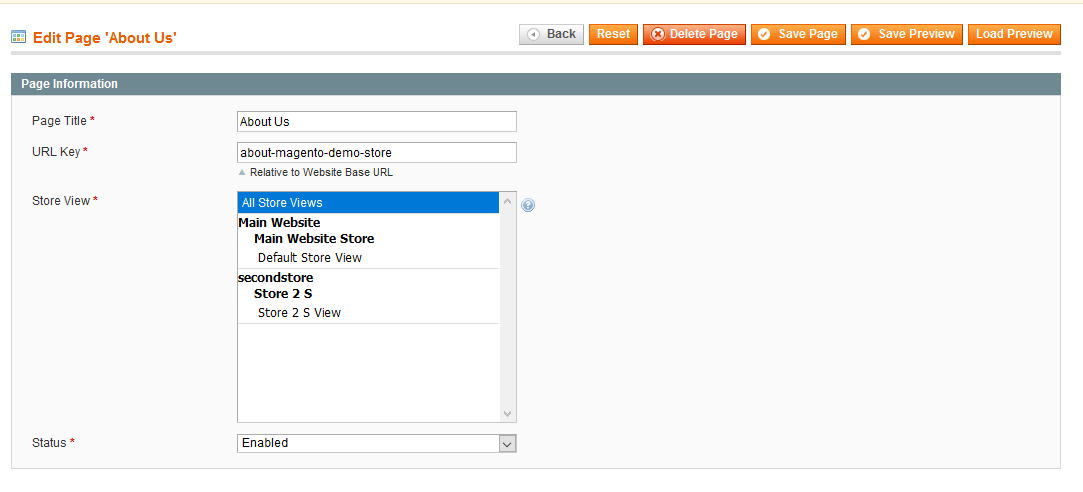The image size is (1083, 492).
Task: Click the Store View help question-mark icon
Action: (x=528, y=205)
